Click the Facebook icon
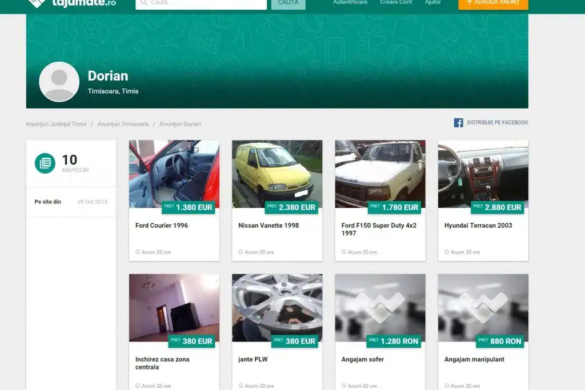The image size is (585, 390). (458, 122)
